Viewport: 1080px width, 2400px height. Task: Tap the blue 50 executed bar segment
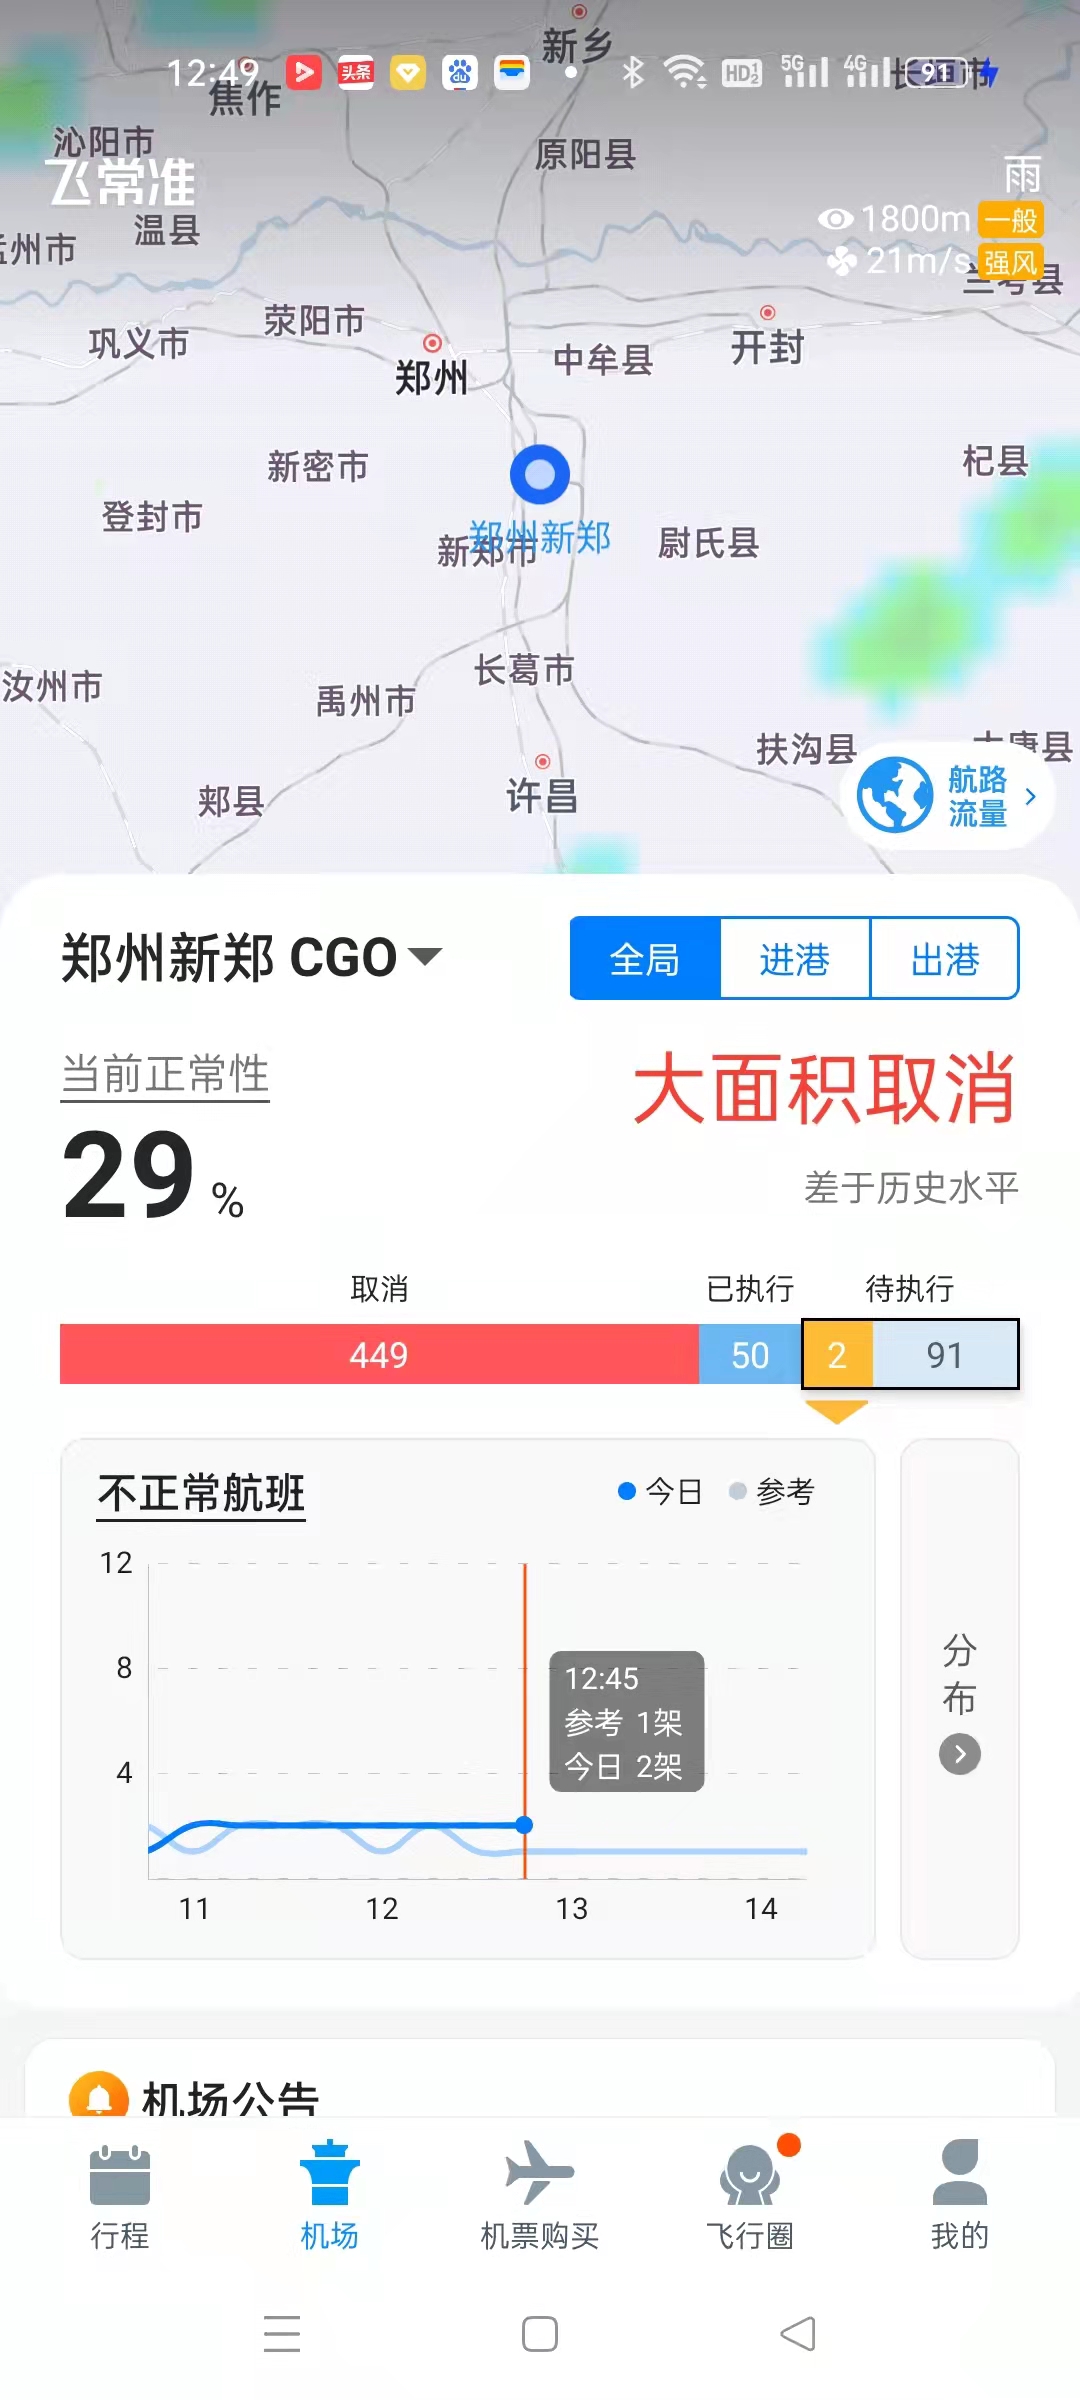point(750,1355)
